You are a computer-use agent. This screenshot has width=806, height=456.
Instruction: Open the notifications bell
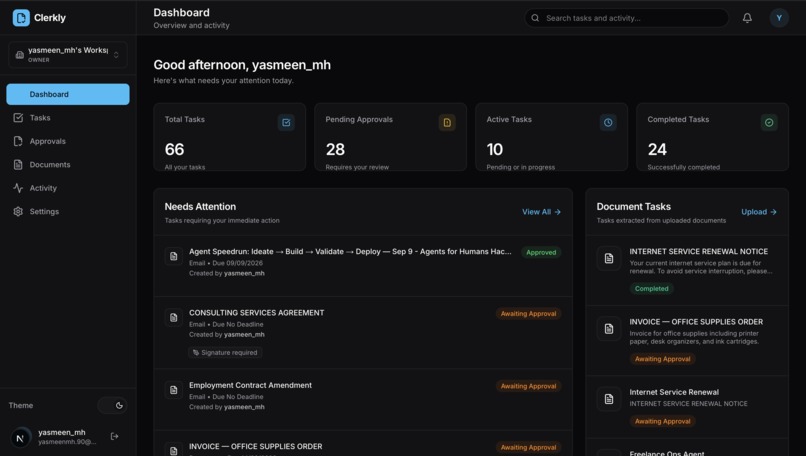pos(747,18)
